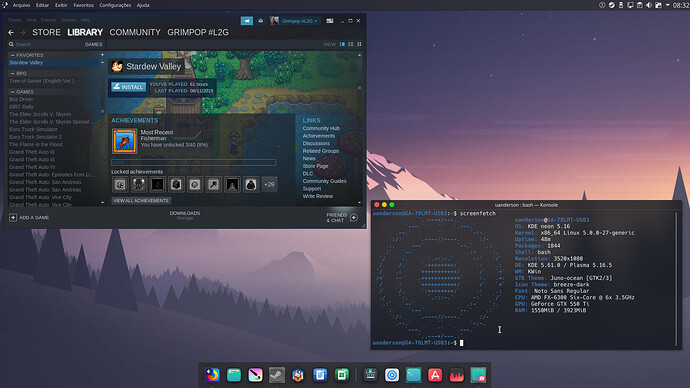Viewport: 690px width, 388px height.
Task: Collapse the FAVORITES category
Action: (x=12, y=55)
